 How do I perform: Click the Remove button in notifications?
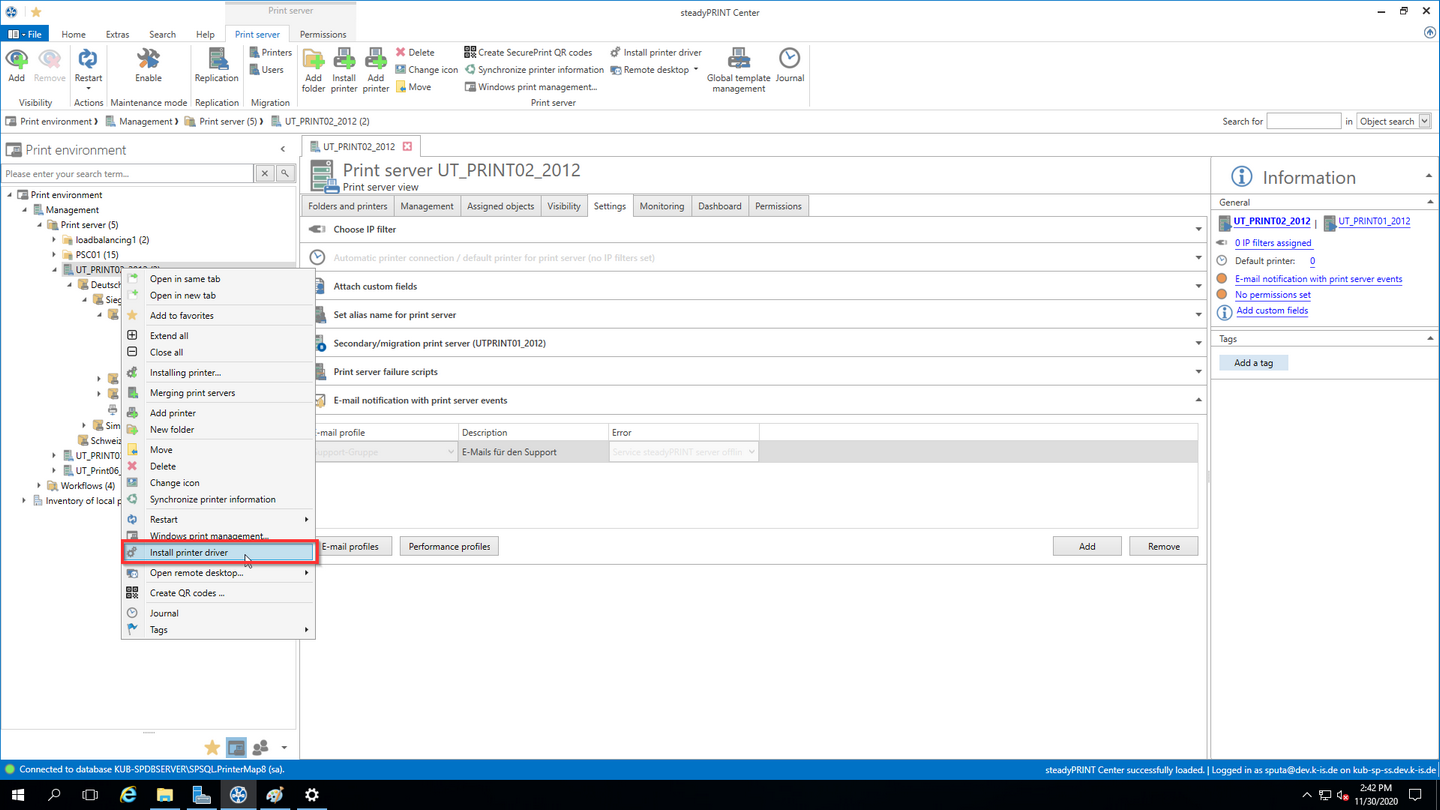(x=1164, y=547)
